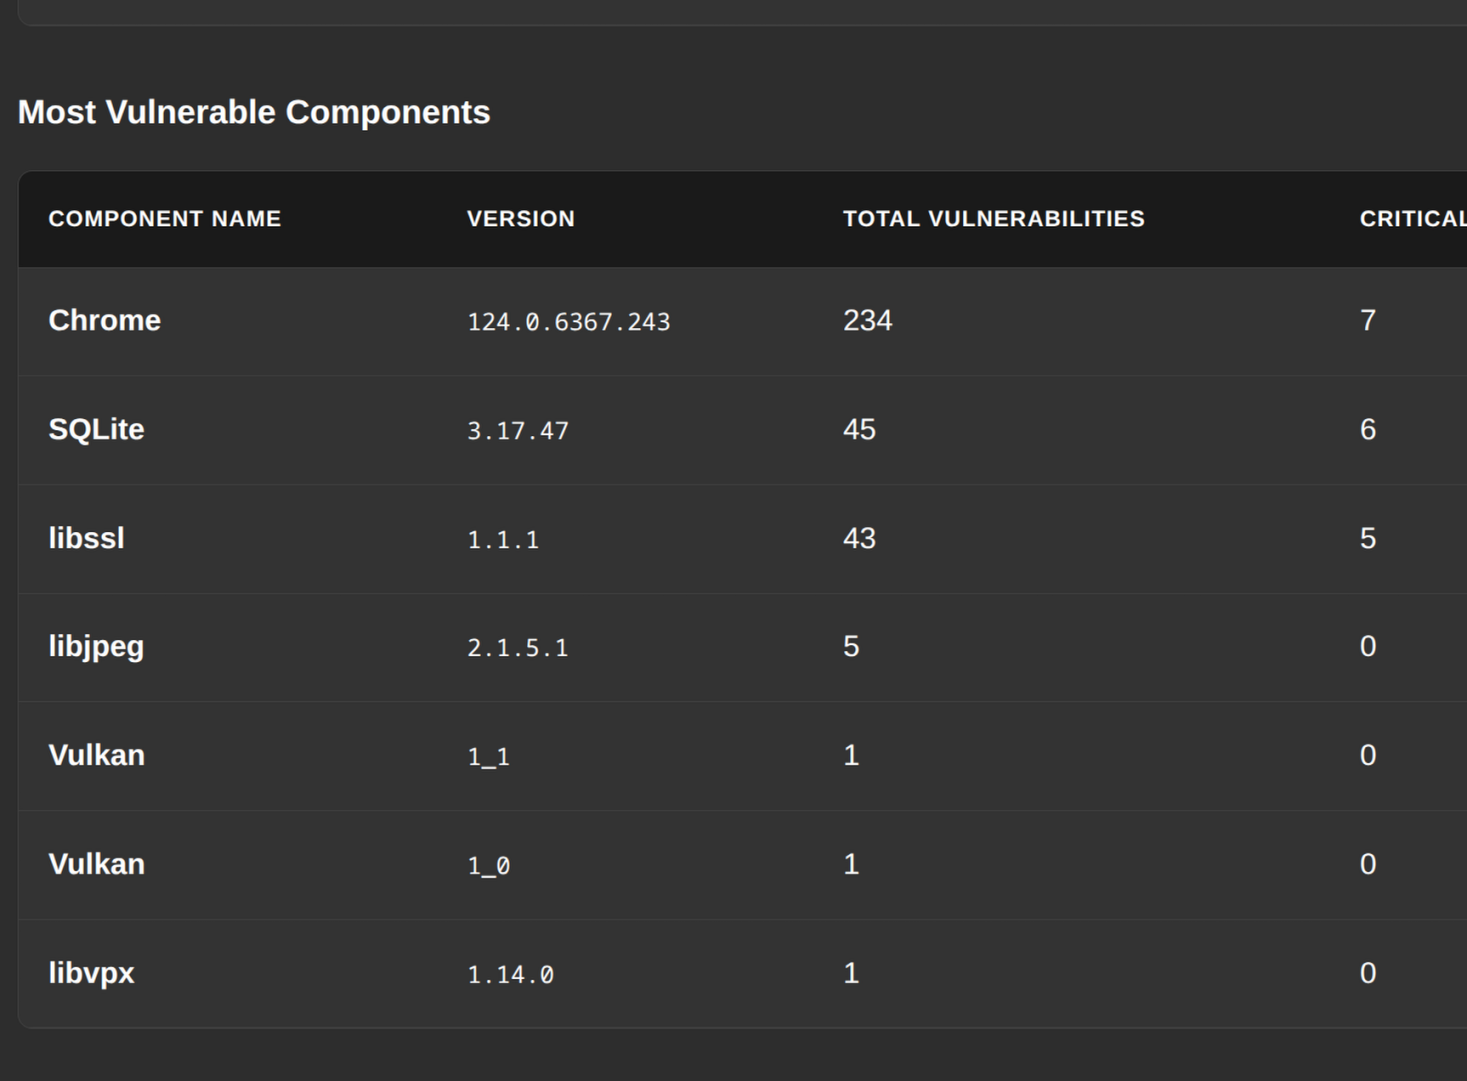Screen dimensions: 1467x1081
Task: Select the libssl component row
Action: pos(400,538)
